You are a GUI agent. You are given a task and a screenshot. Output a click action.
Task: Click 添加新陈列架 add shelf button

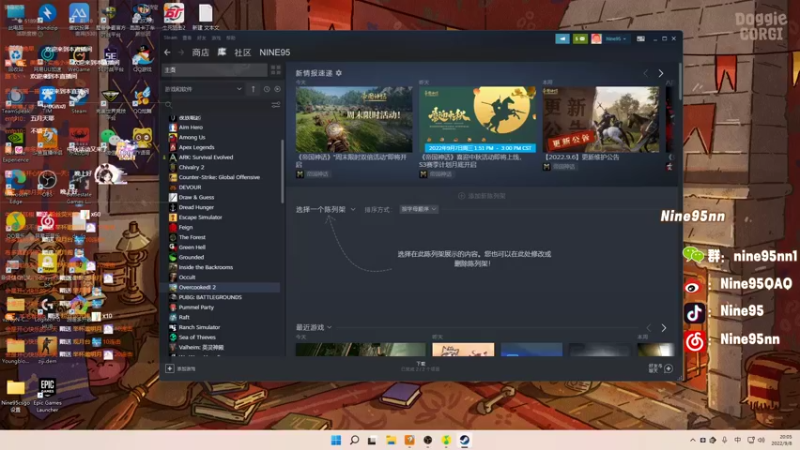click(482, 196)
